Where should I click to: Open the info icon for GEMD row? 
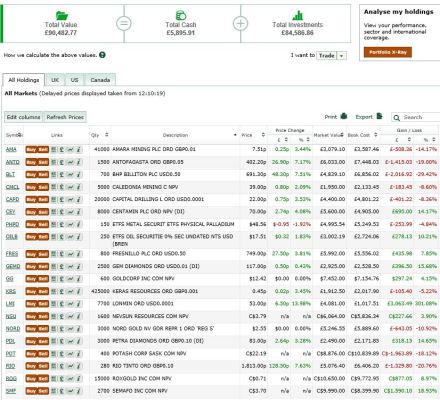pyautogui.click(x=78, y=266)
